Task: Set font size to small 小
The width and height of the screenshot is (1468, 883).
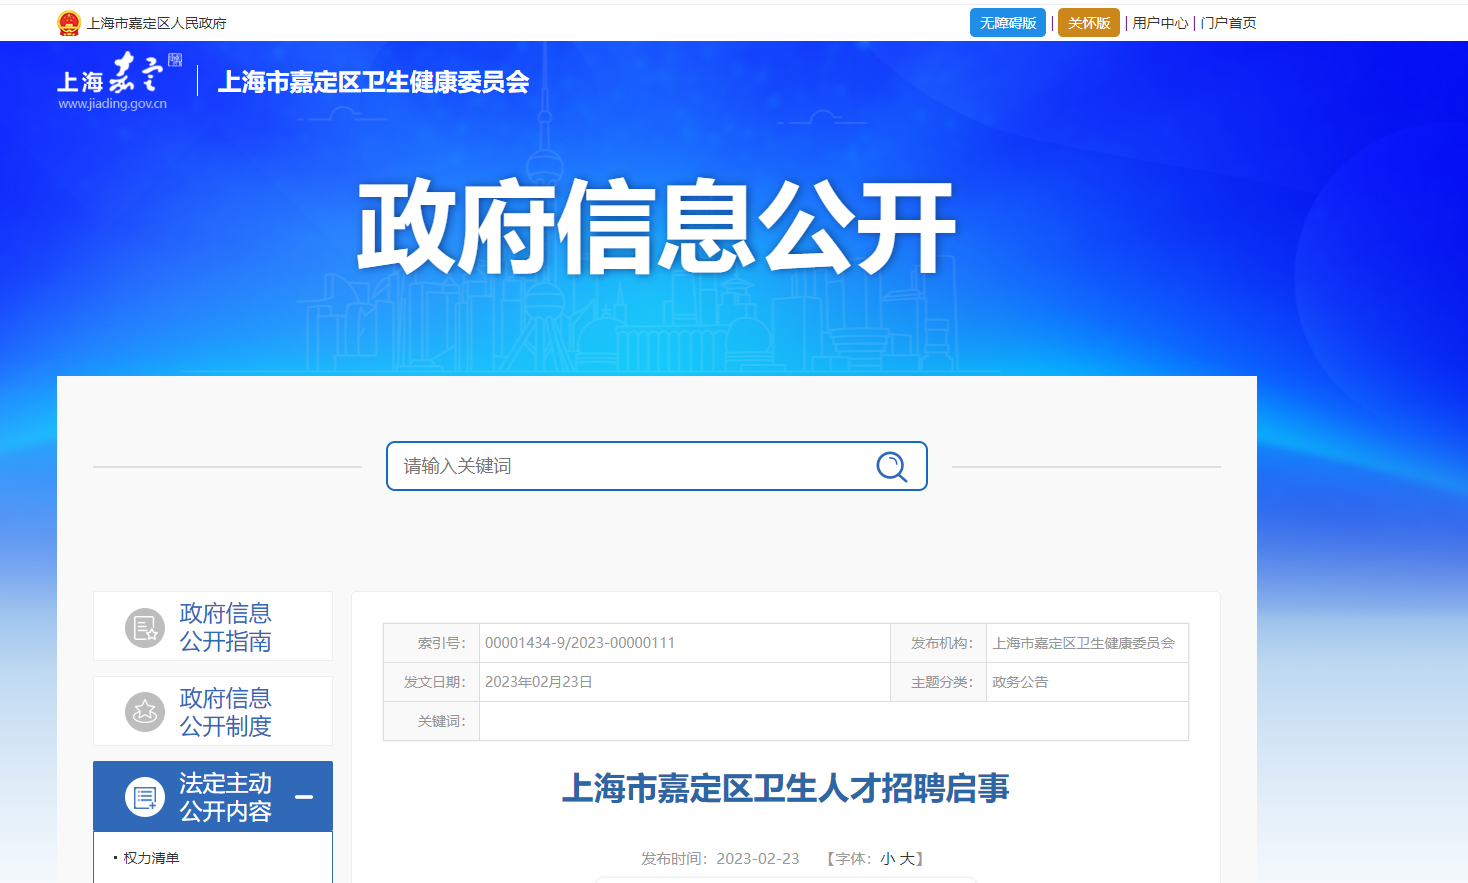Action: click(887, 859)
